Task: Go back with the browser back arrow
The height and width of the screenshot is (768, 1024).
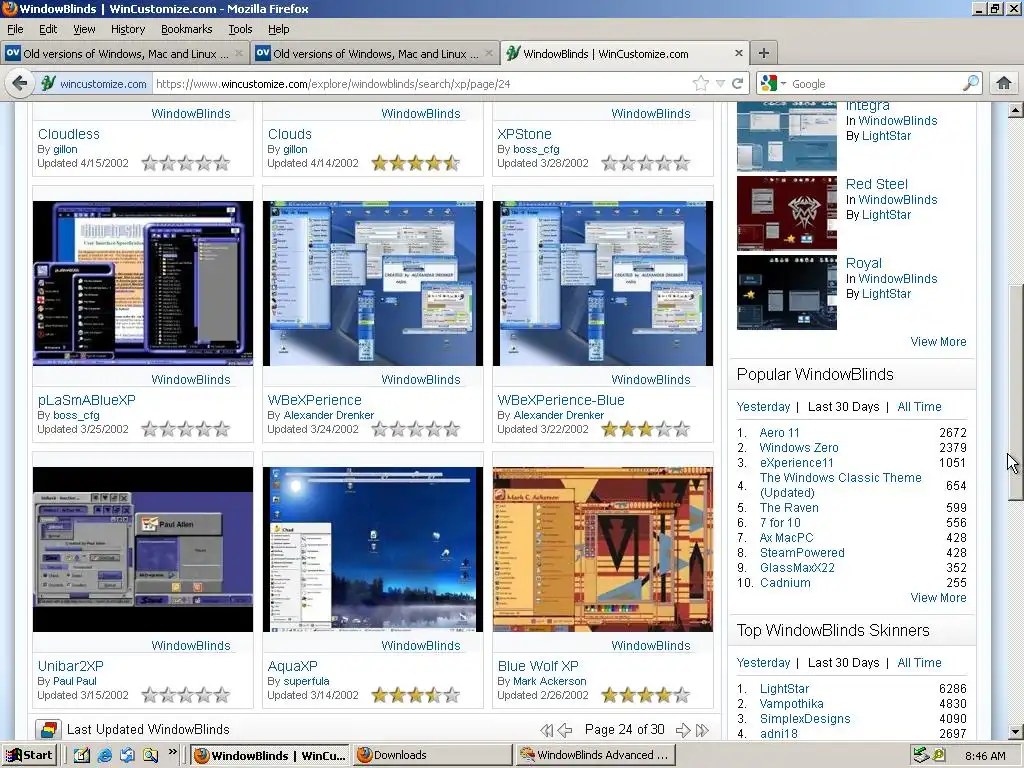Action: pyautogui.click(x=20, y=84)
